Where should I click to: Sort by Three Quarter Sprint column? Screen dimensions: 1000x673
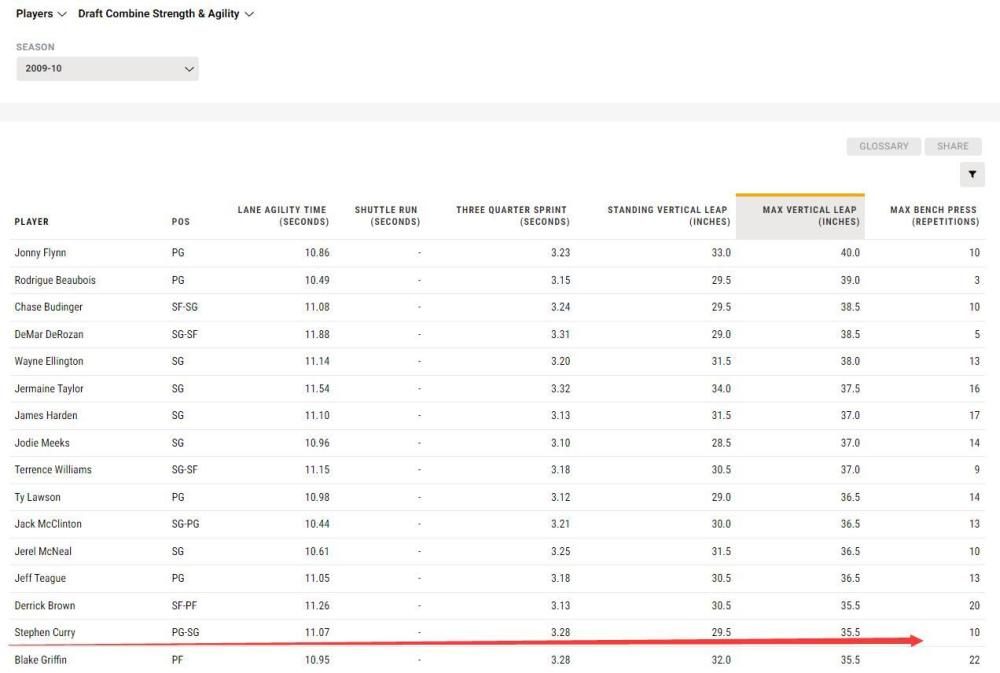(x=512, y=216)
